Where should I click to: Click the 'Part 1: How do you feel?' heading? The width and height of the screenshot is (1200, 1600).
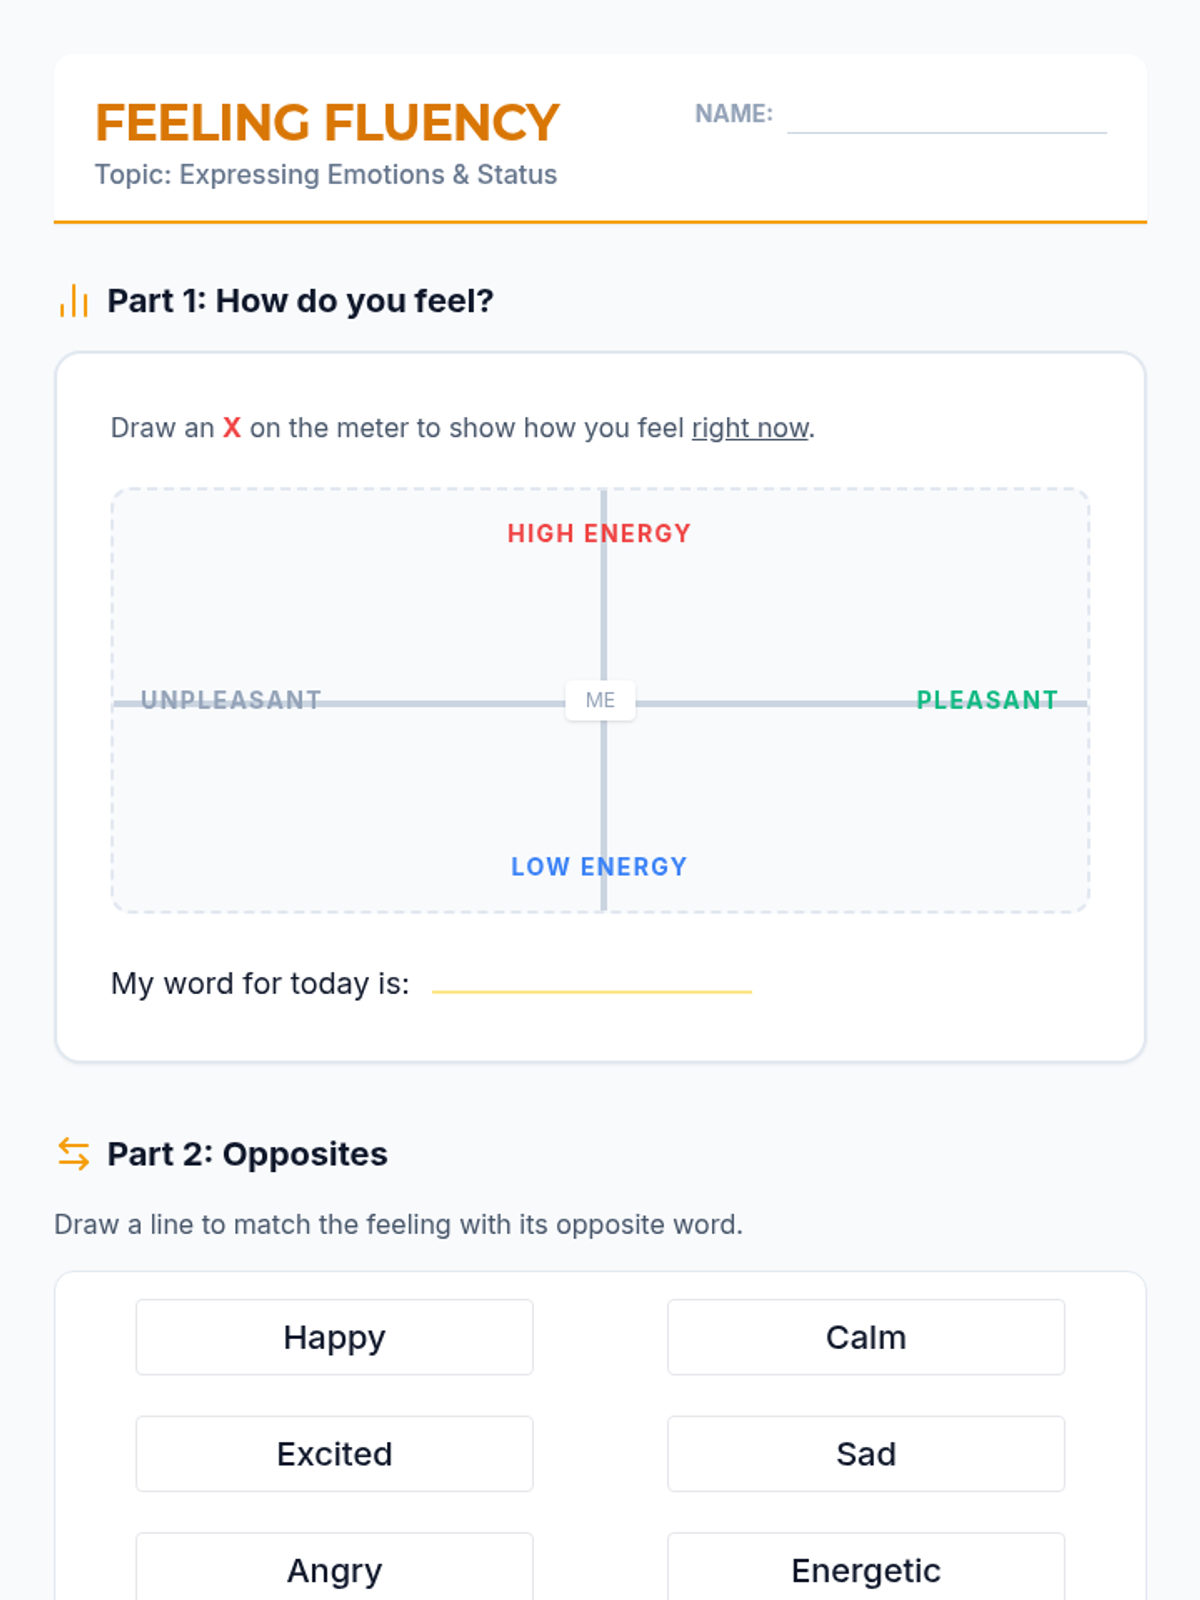click(300, 301)
